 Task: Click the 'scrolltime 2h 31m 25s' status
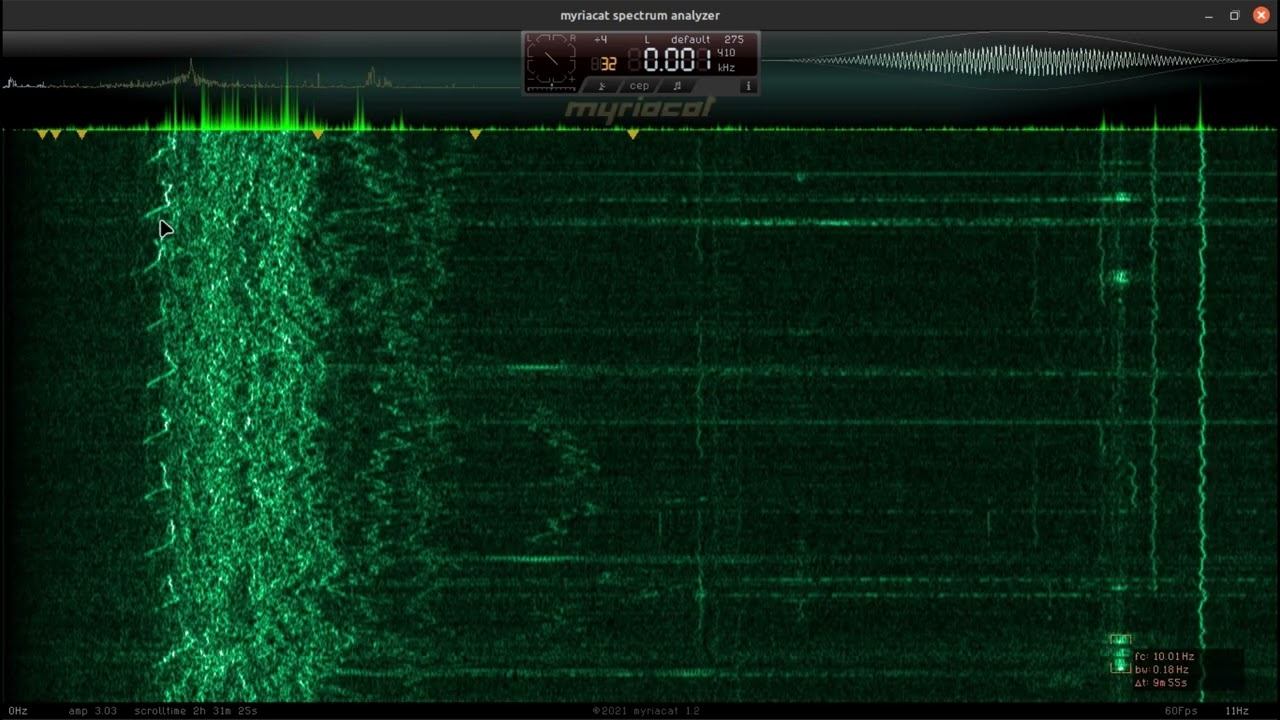pyautogui.click(x=195, y=711)
